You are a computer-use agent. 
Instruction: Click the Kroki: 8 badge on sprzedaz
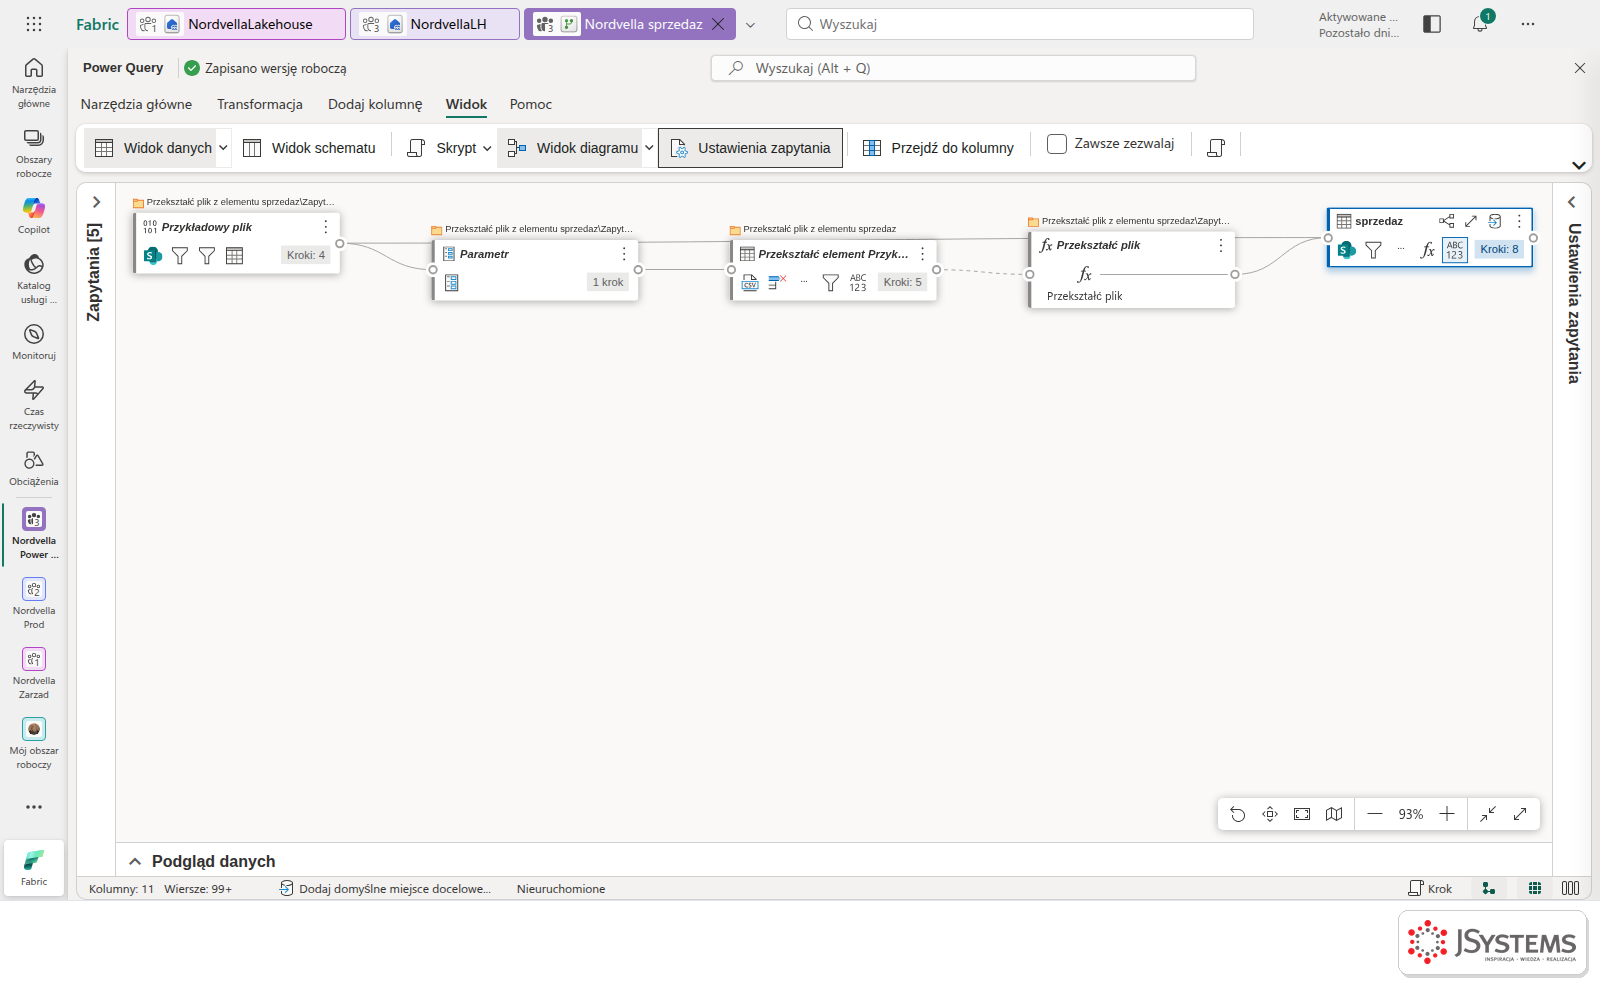click(1499, 250)
